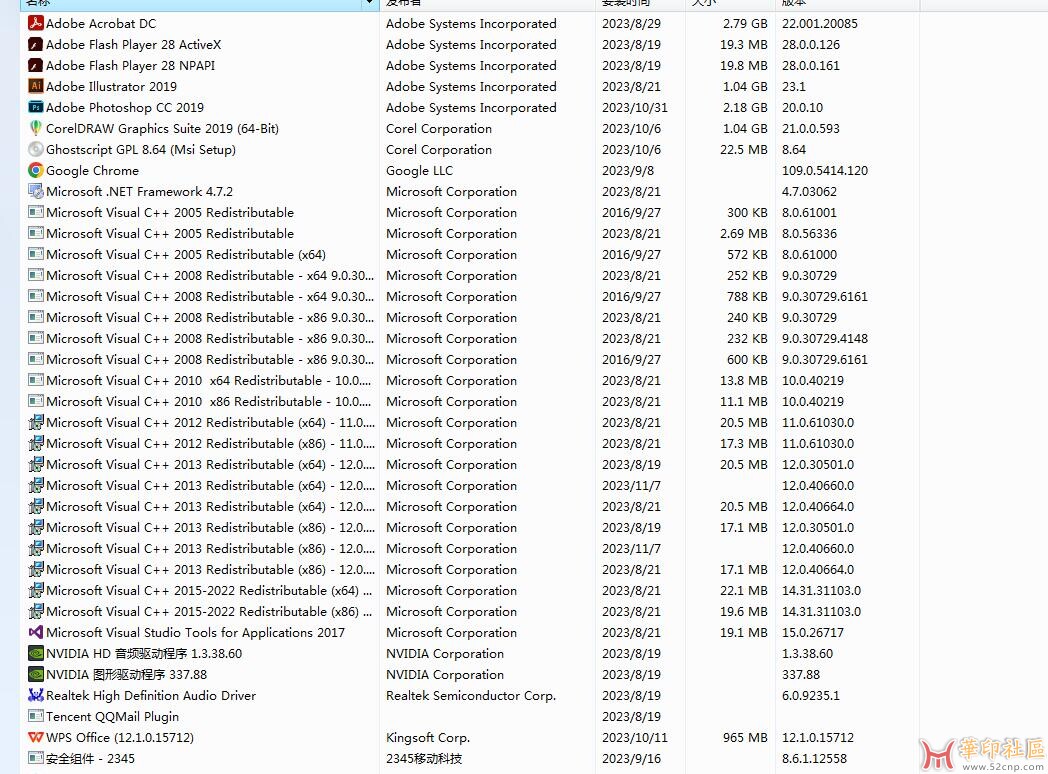Click the Visual C++ 2010 x86 Redistributable icon
The width and height of the screenshot is (1048, 774).
[35, 402]
